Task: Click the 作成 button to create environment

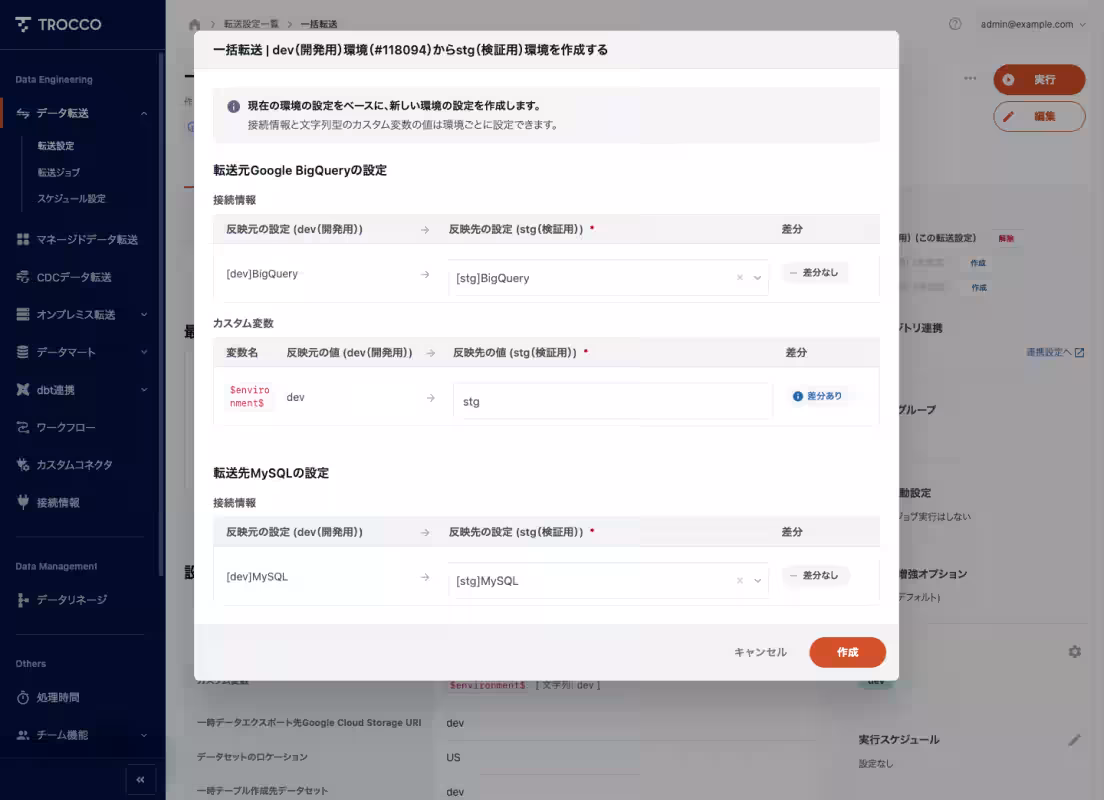Action: pyautogui.click(x=847, y=652)
